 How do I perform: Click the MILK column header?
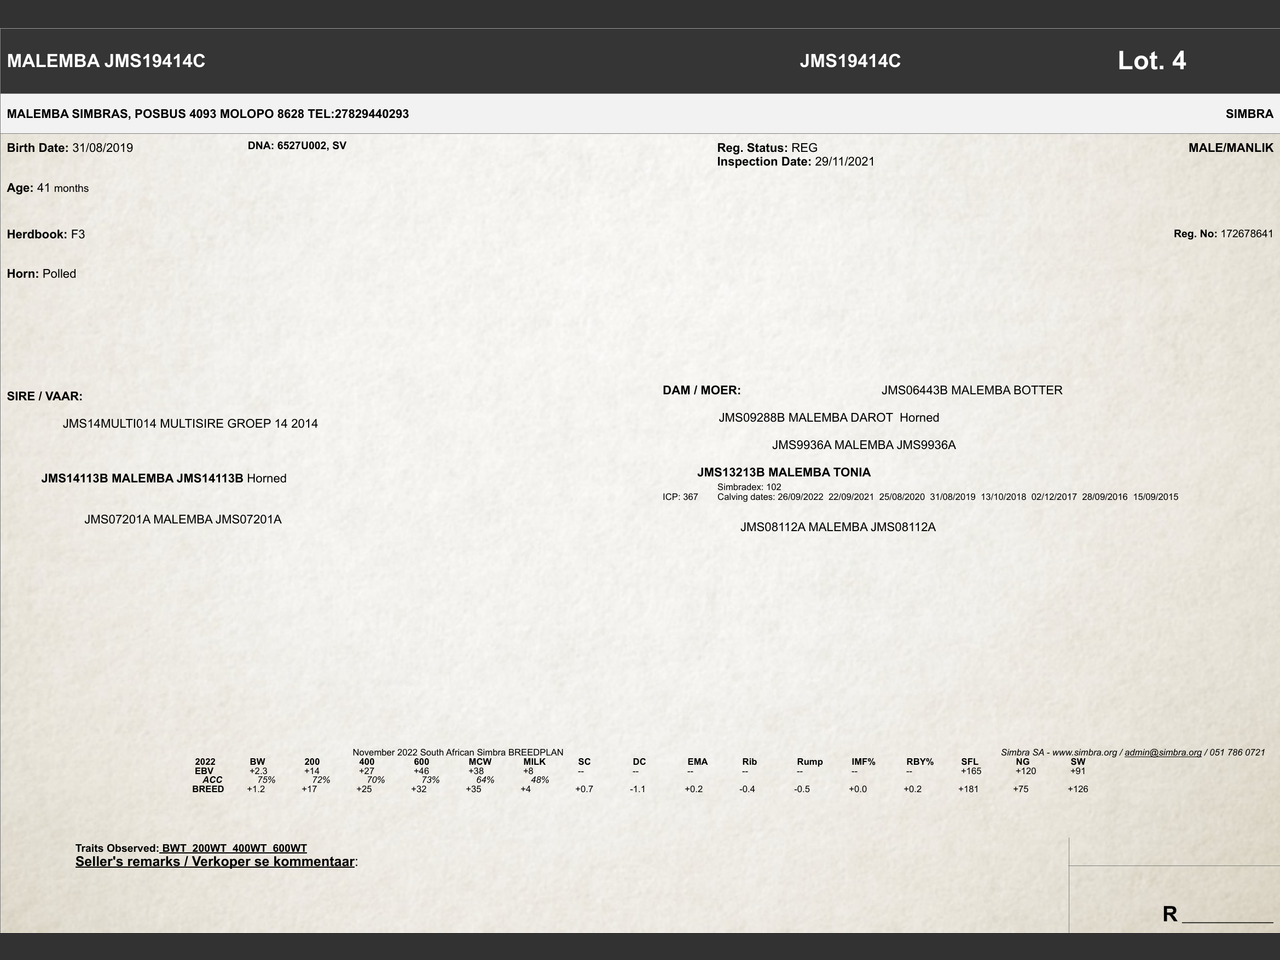[535, 762]
